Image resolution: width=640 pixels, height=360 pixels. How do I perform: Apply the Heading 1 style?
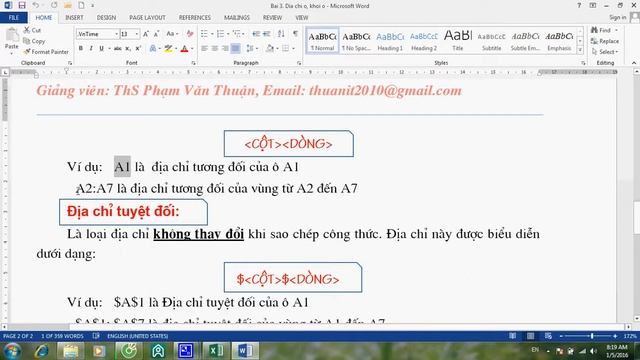click(x=390, y=41)
